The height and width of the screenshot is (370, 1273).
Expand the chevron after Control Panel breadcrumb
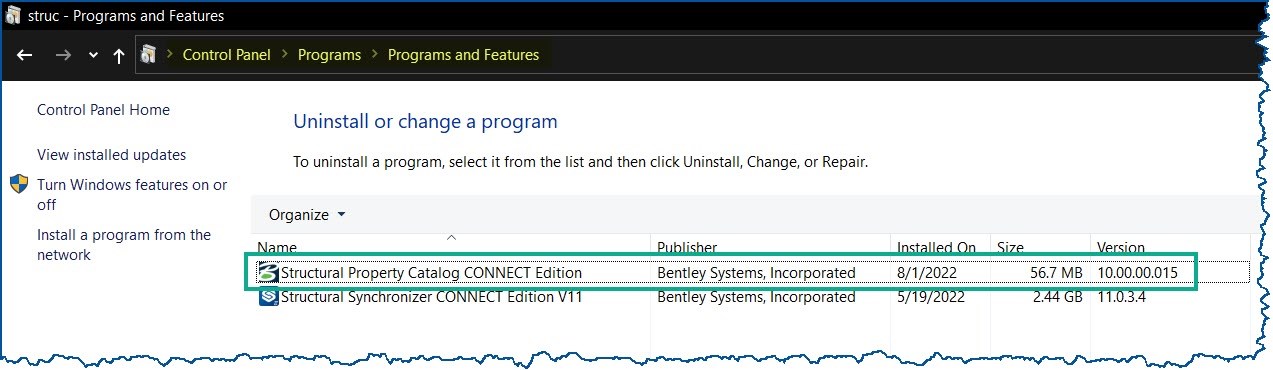tap(284, 55)
